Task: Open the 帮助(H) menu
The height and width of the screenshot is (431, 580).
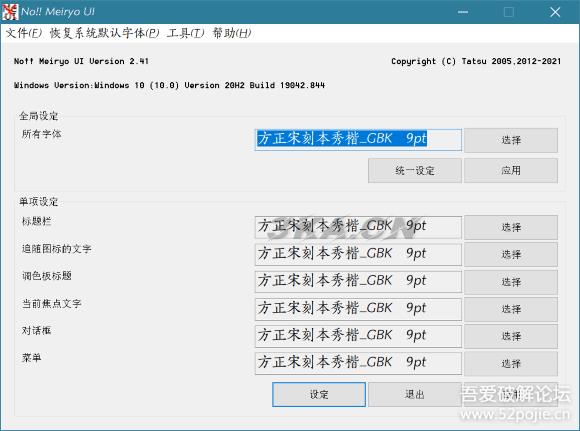Action: click(x=232, y=33)
